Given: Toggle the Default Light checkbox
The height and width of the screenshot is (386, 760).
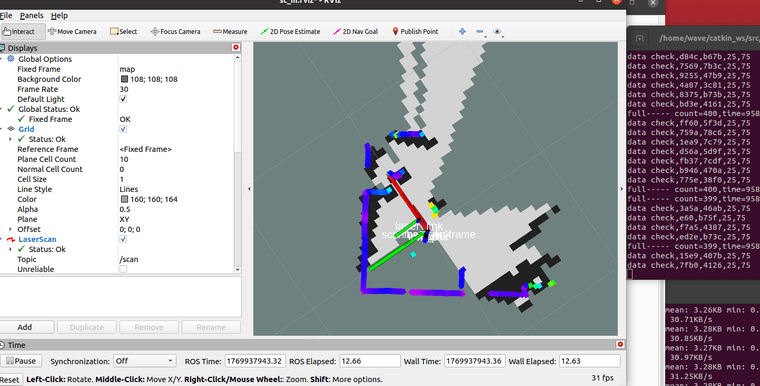Looking at the screenshot, I should click(123, 99).
